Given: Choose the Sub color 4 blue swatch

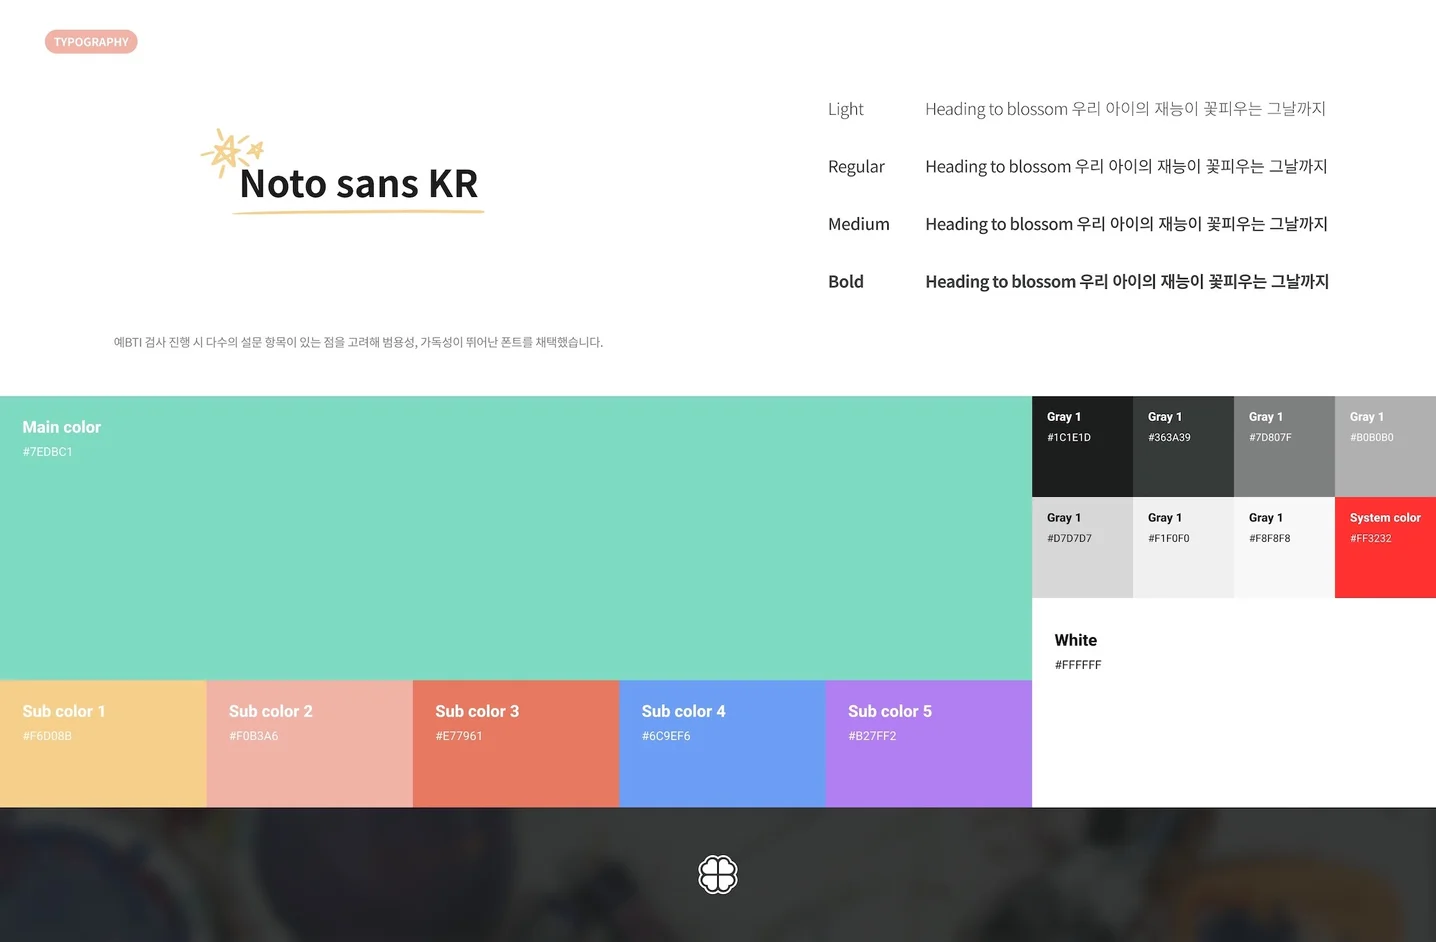Looking at the screenshot, I should (723, 744).
